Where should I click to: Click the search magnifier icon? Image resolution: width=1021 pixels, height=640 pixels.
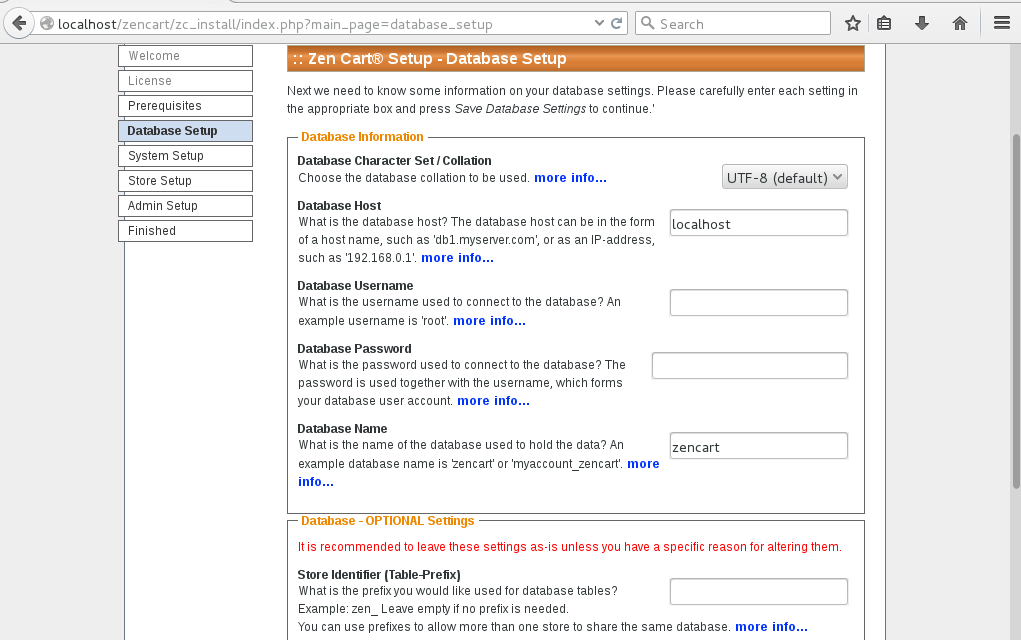coord(647,23)
